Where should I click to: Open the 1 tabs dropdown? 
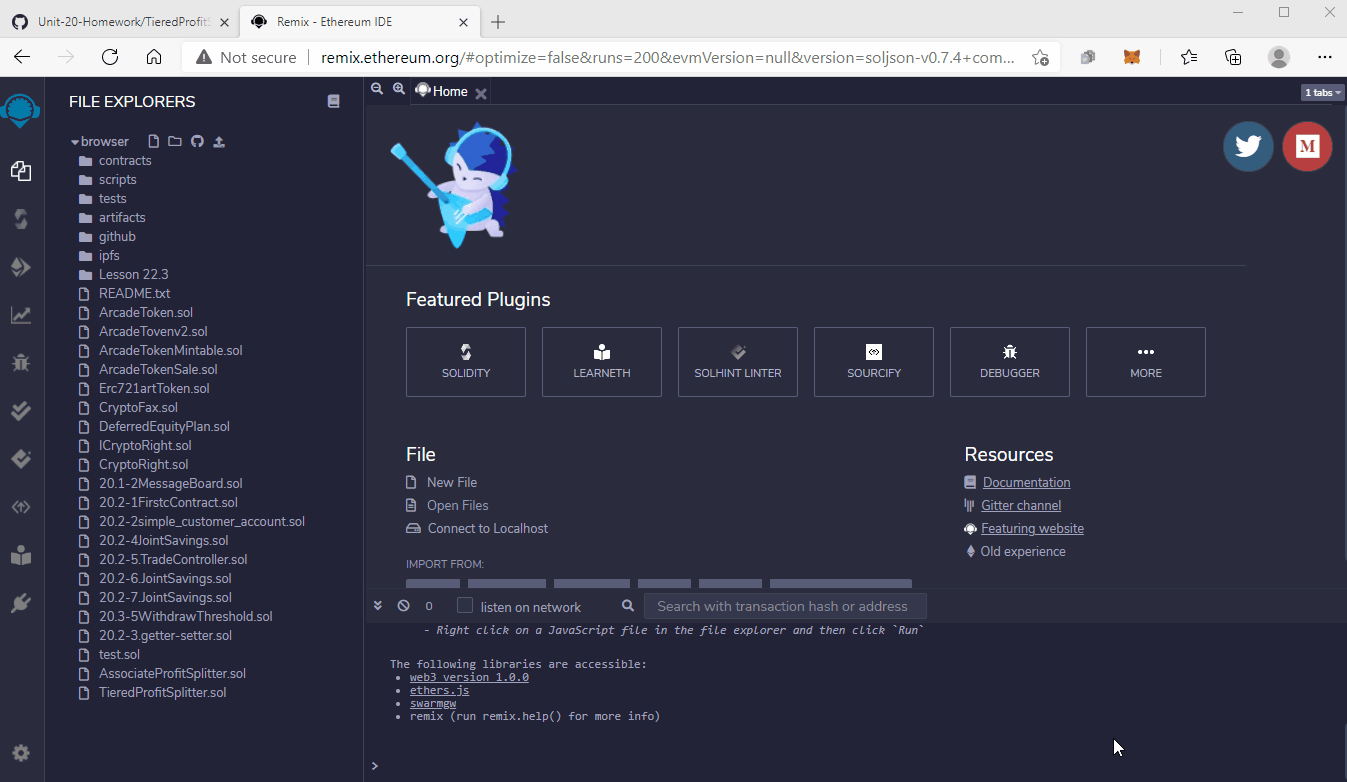point(1322,92)
